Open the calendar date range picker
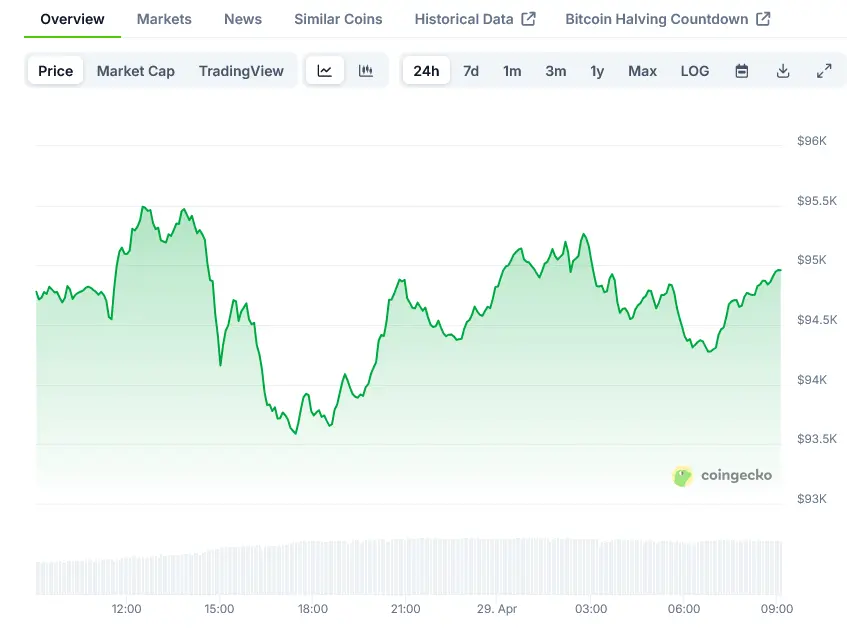Viewport: 847px width, 632px height. click(x=742, y=71)
